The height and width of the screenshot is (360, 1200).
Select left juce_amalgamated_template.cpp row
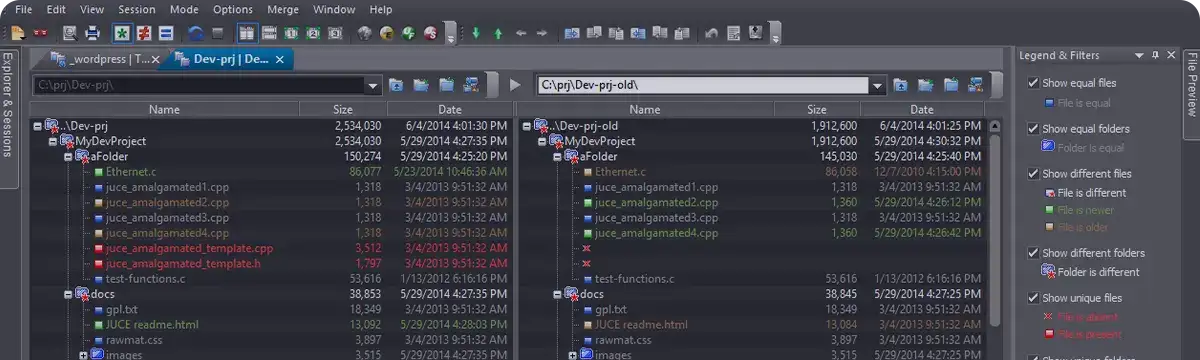[x=269, y=248]
